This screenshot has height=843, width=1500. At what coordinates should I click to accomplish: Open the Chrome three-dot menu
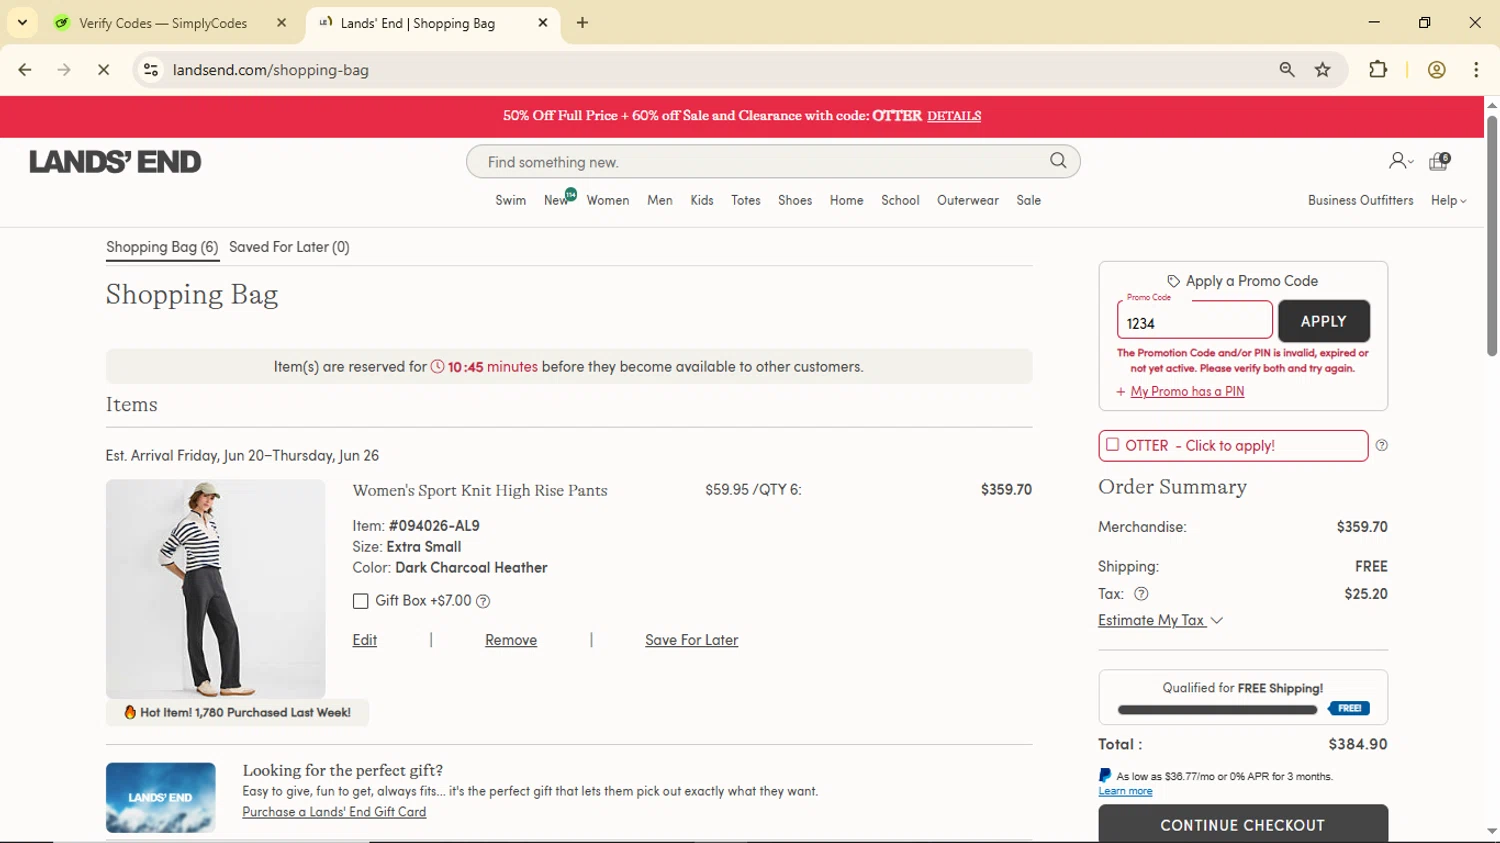pyautogui.click(x=1476, y=70)
